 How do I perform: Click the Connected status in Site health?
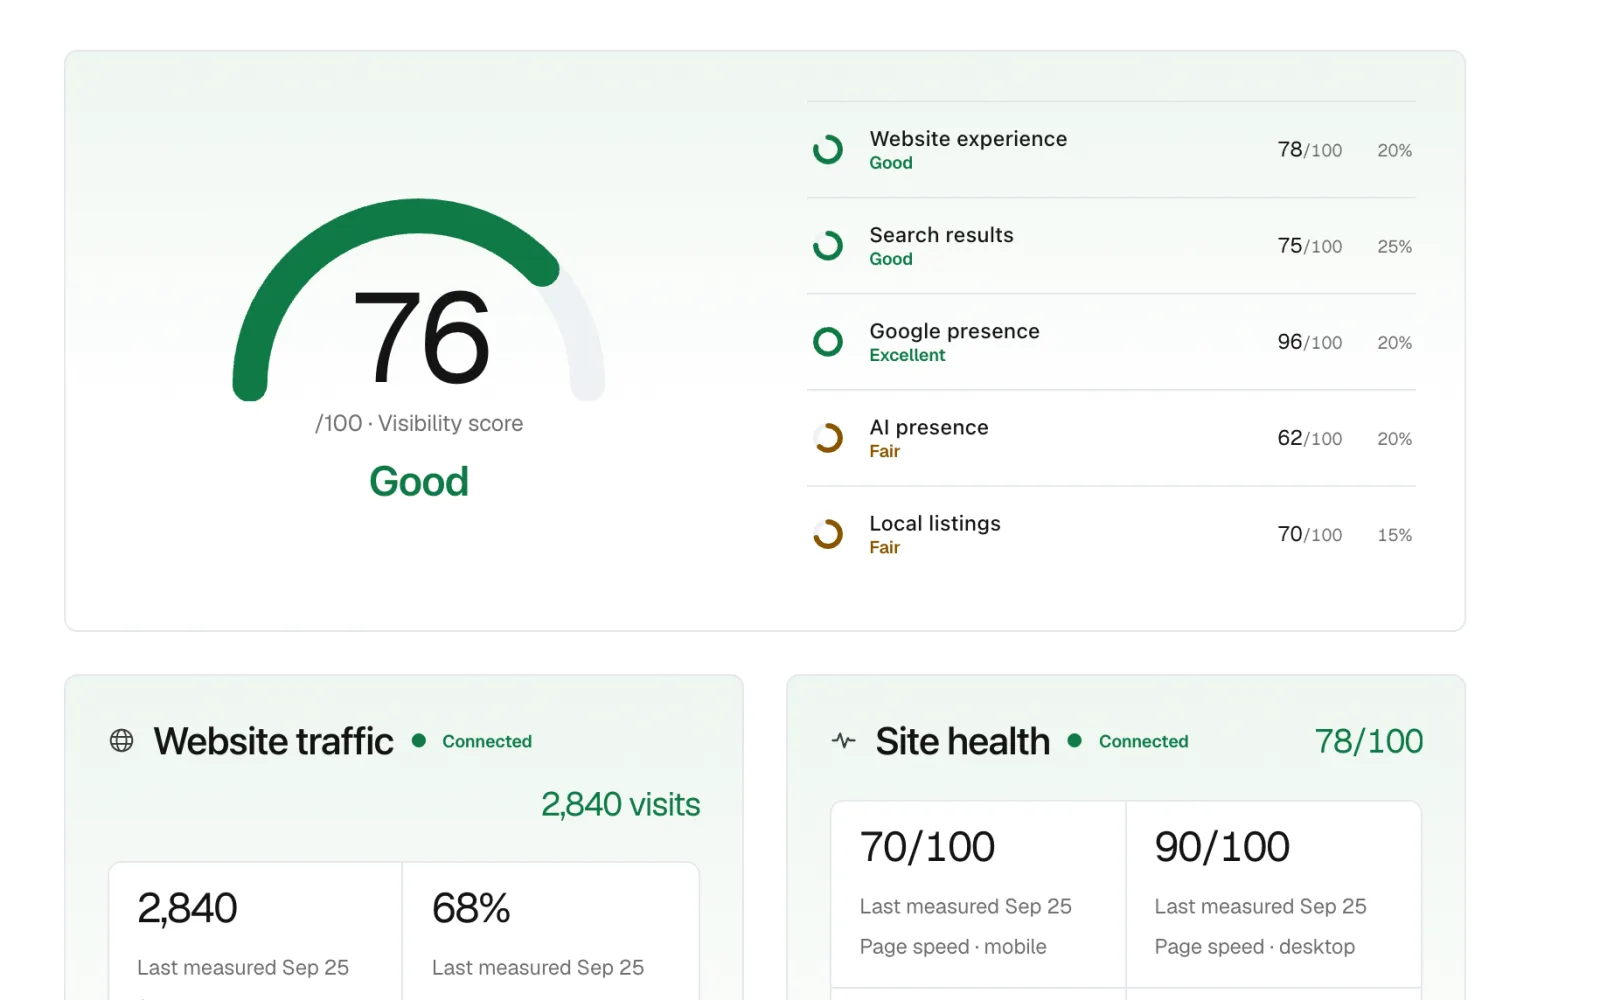pos(1143,741)
